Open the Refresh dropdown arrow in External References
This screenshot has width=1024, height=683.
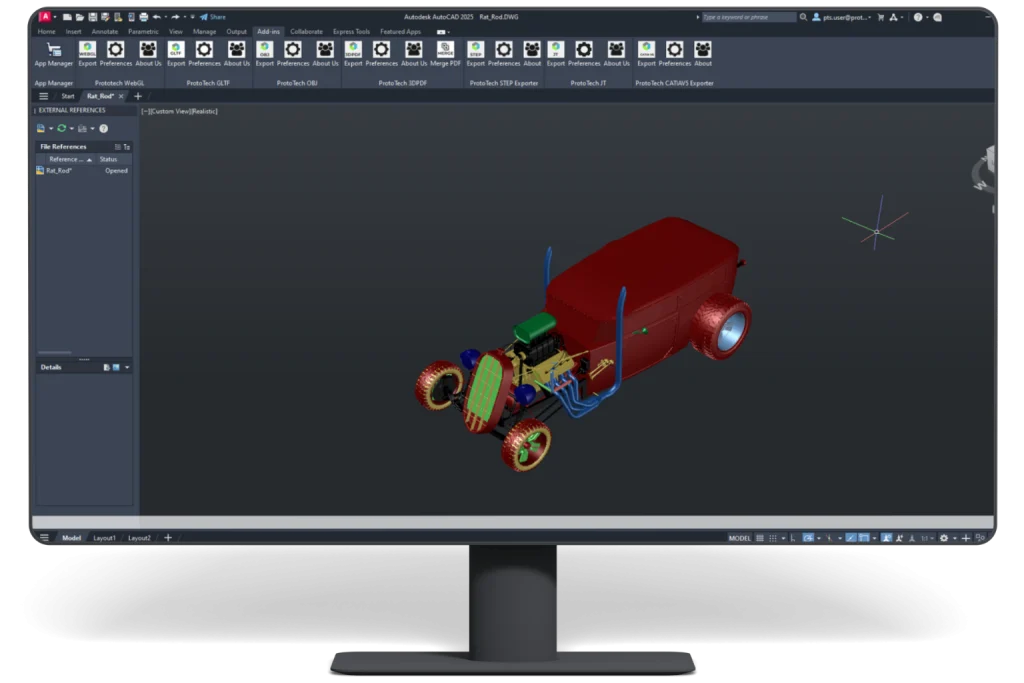pos(71,128)
